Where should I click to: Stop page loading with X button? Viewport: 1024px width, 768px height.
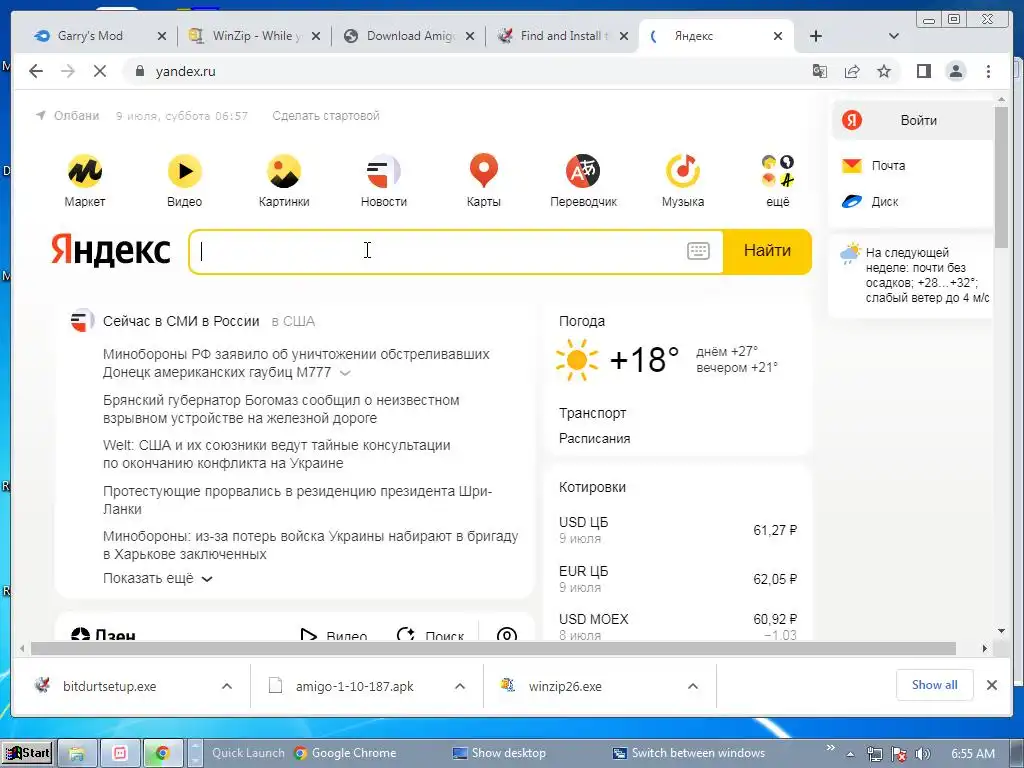(x=100, y=71)
